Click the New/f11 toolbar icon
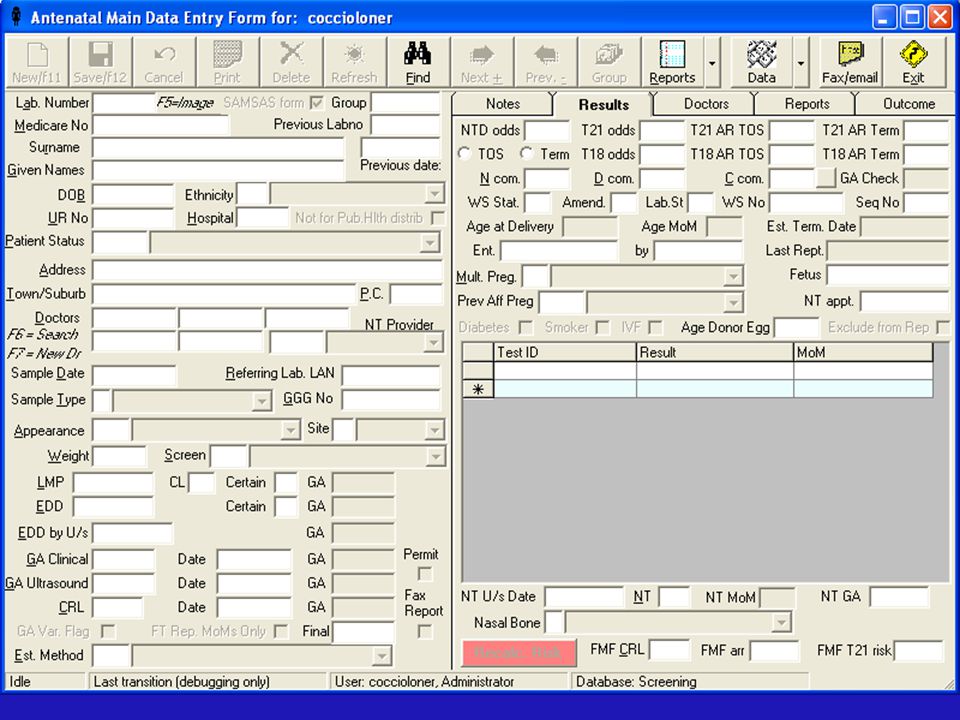This screenshot has height=720, width=960. pyautogui.click(x=37, y=62)
